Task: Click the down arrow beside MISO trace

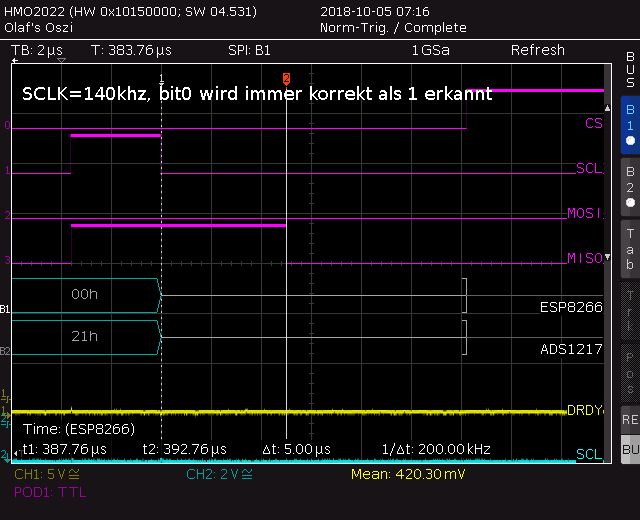Action: tap(607, 257)
